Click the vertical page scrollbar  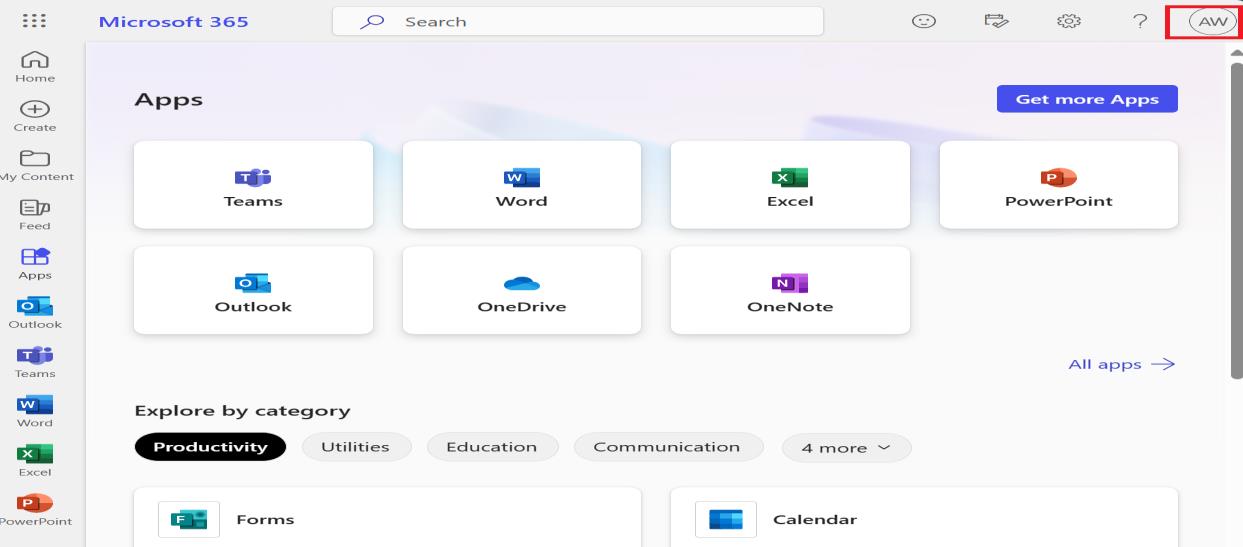pos(1236,220)
